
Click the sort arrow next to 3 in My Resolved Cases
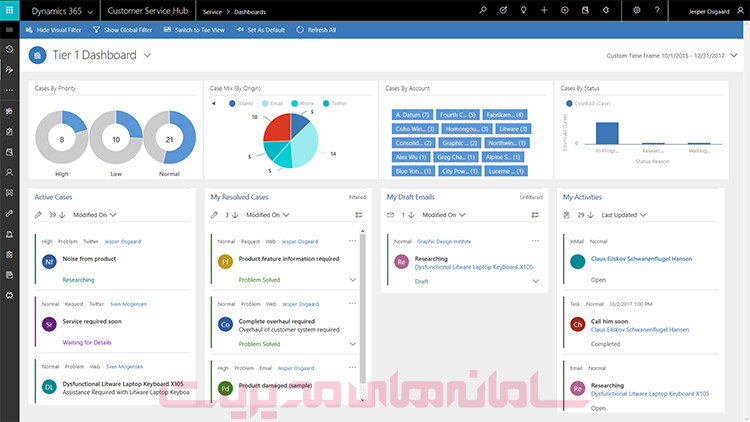[x=235, y=215]
